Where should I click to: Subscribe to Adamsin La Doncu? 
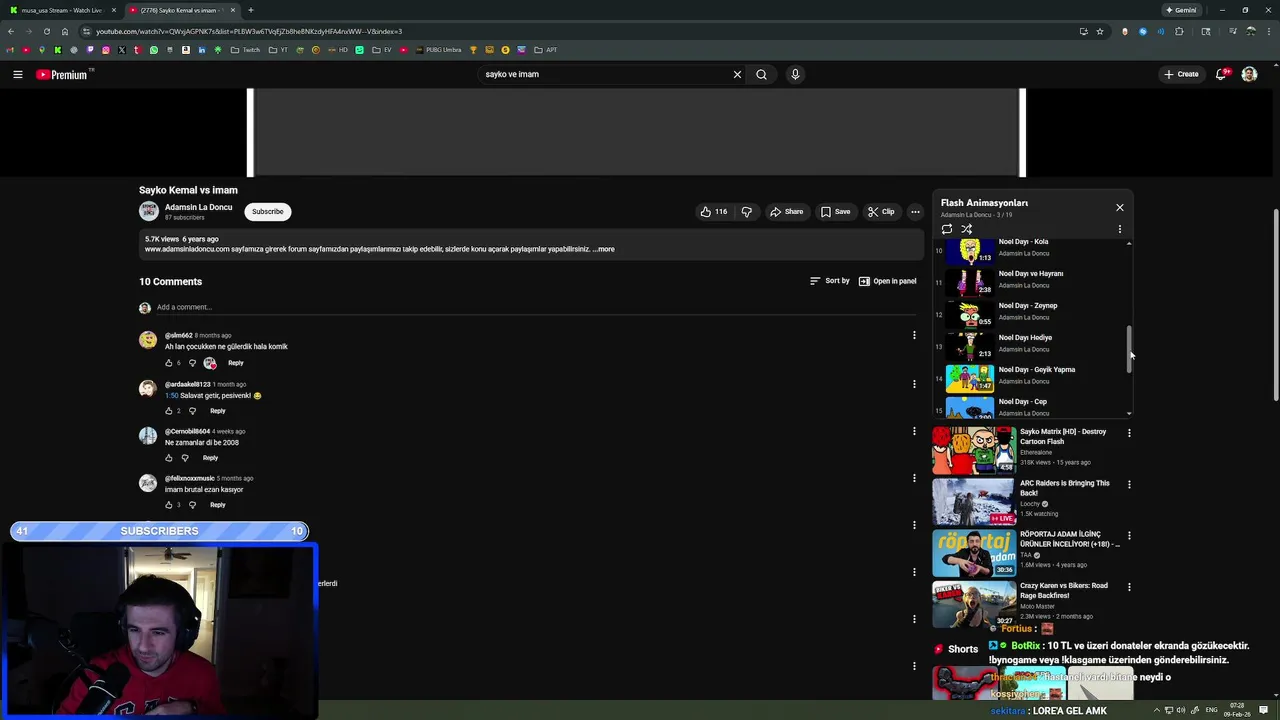[267, 212]
